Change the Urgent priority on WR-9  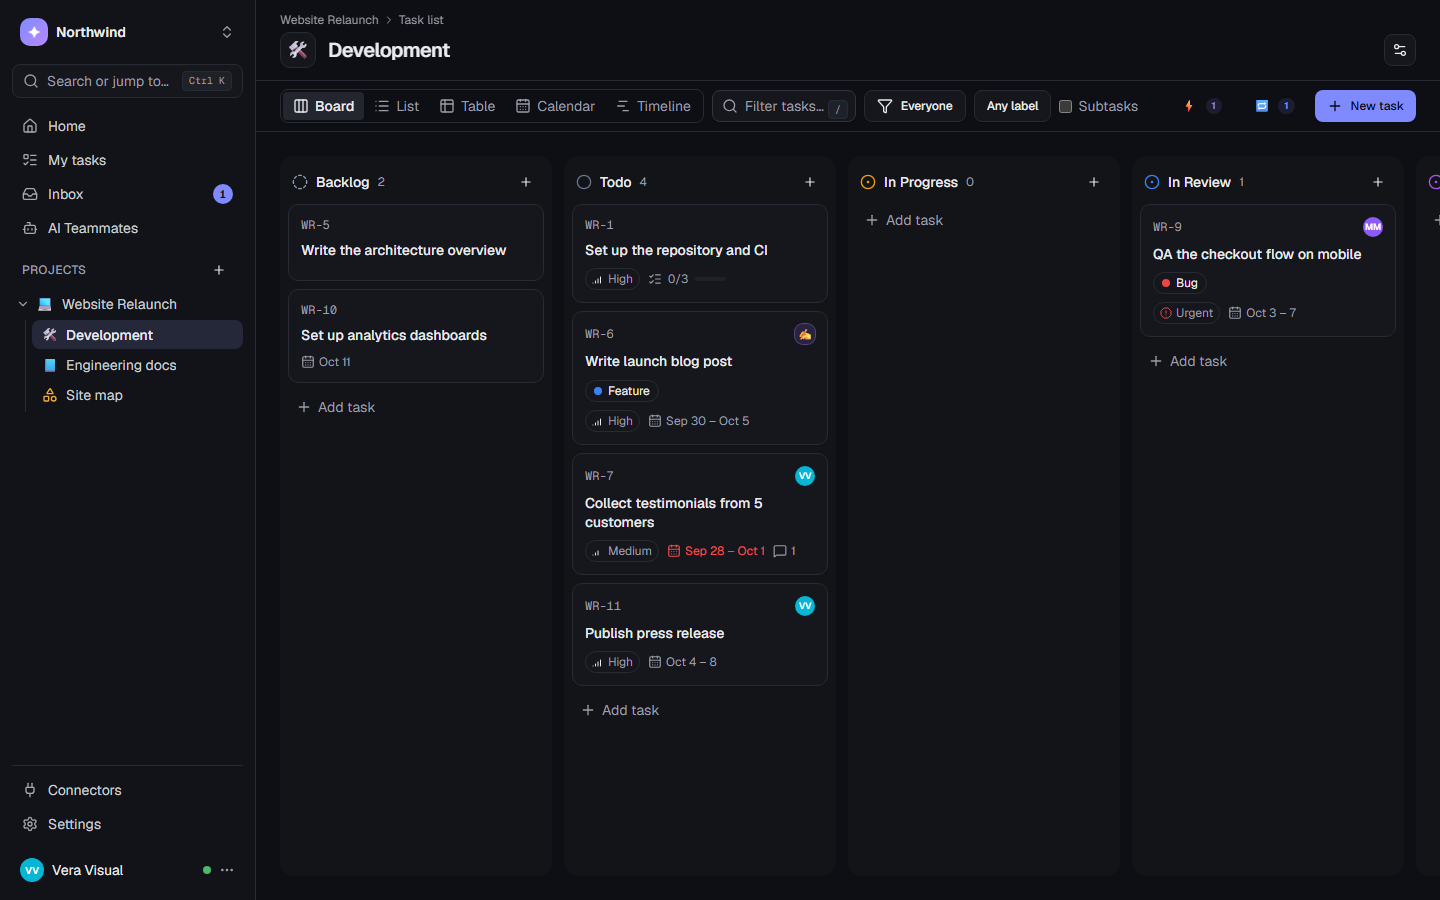point(1186,313)
